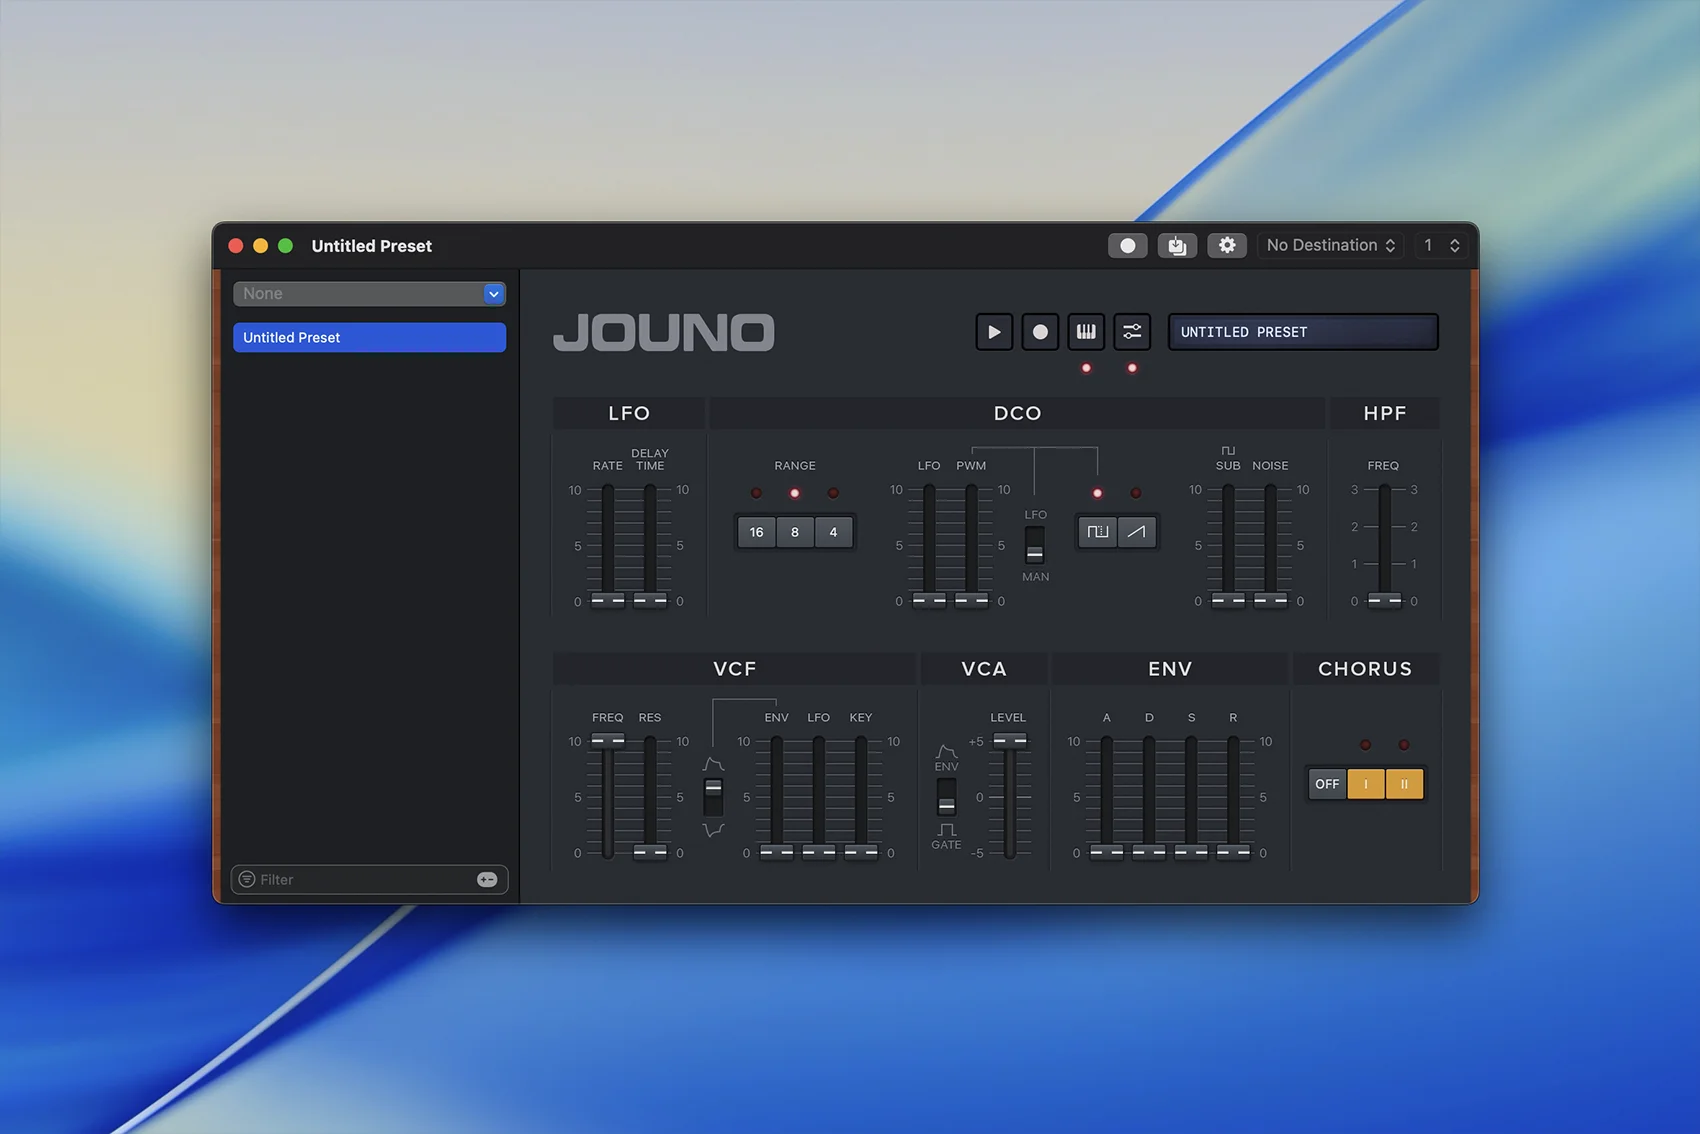Click the VCF FREQ slider handle

tap(607, 741)
